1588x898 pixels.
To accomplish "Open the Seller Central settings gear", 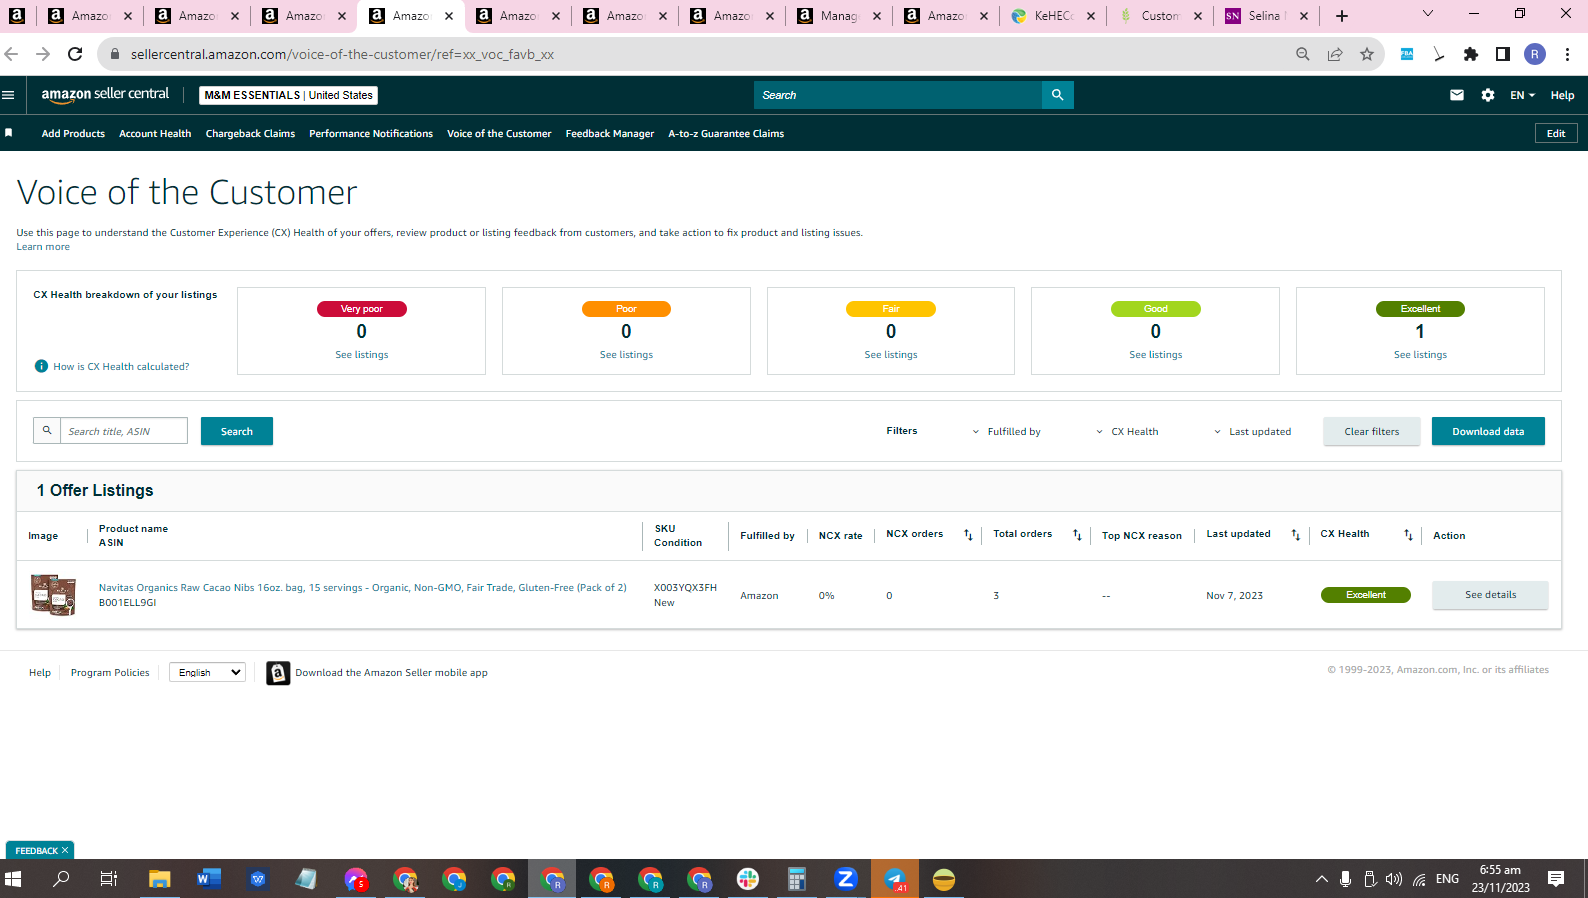I will 1488,95.
